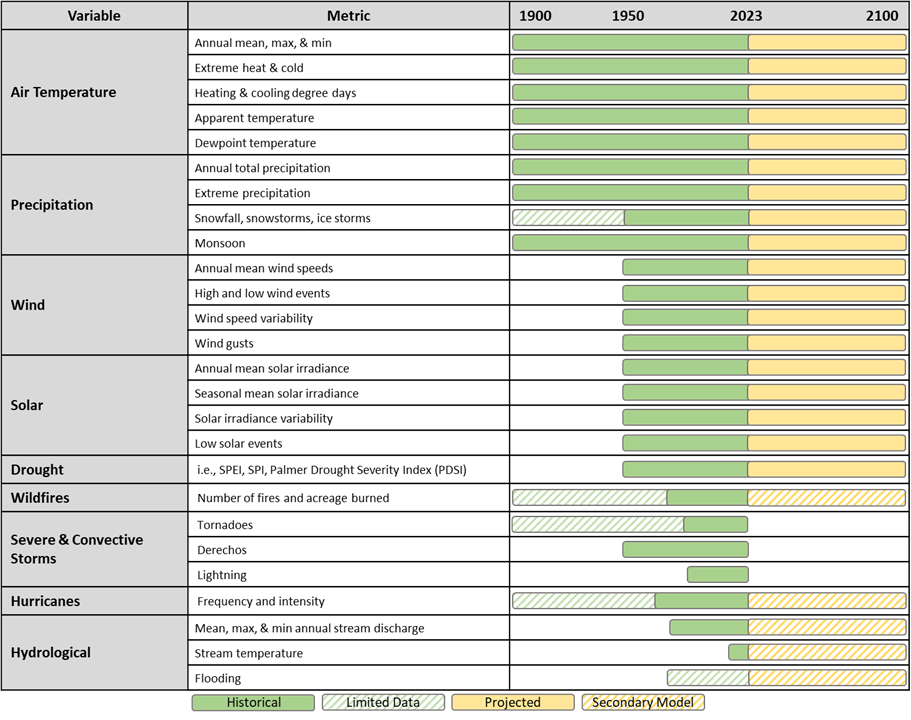
Task: Click the 2100 year label
Action: [881, 15]
